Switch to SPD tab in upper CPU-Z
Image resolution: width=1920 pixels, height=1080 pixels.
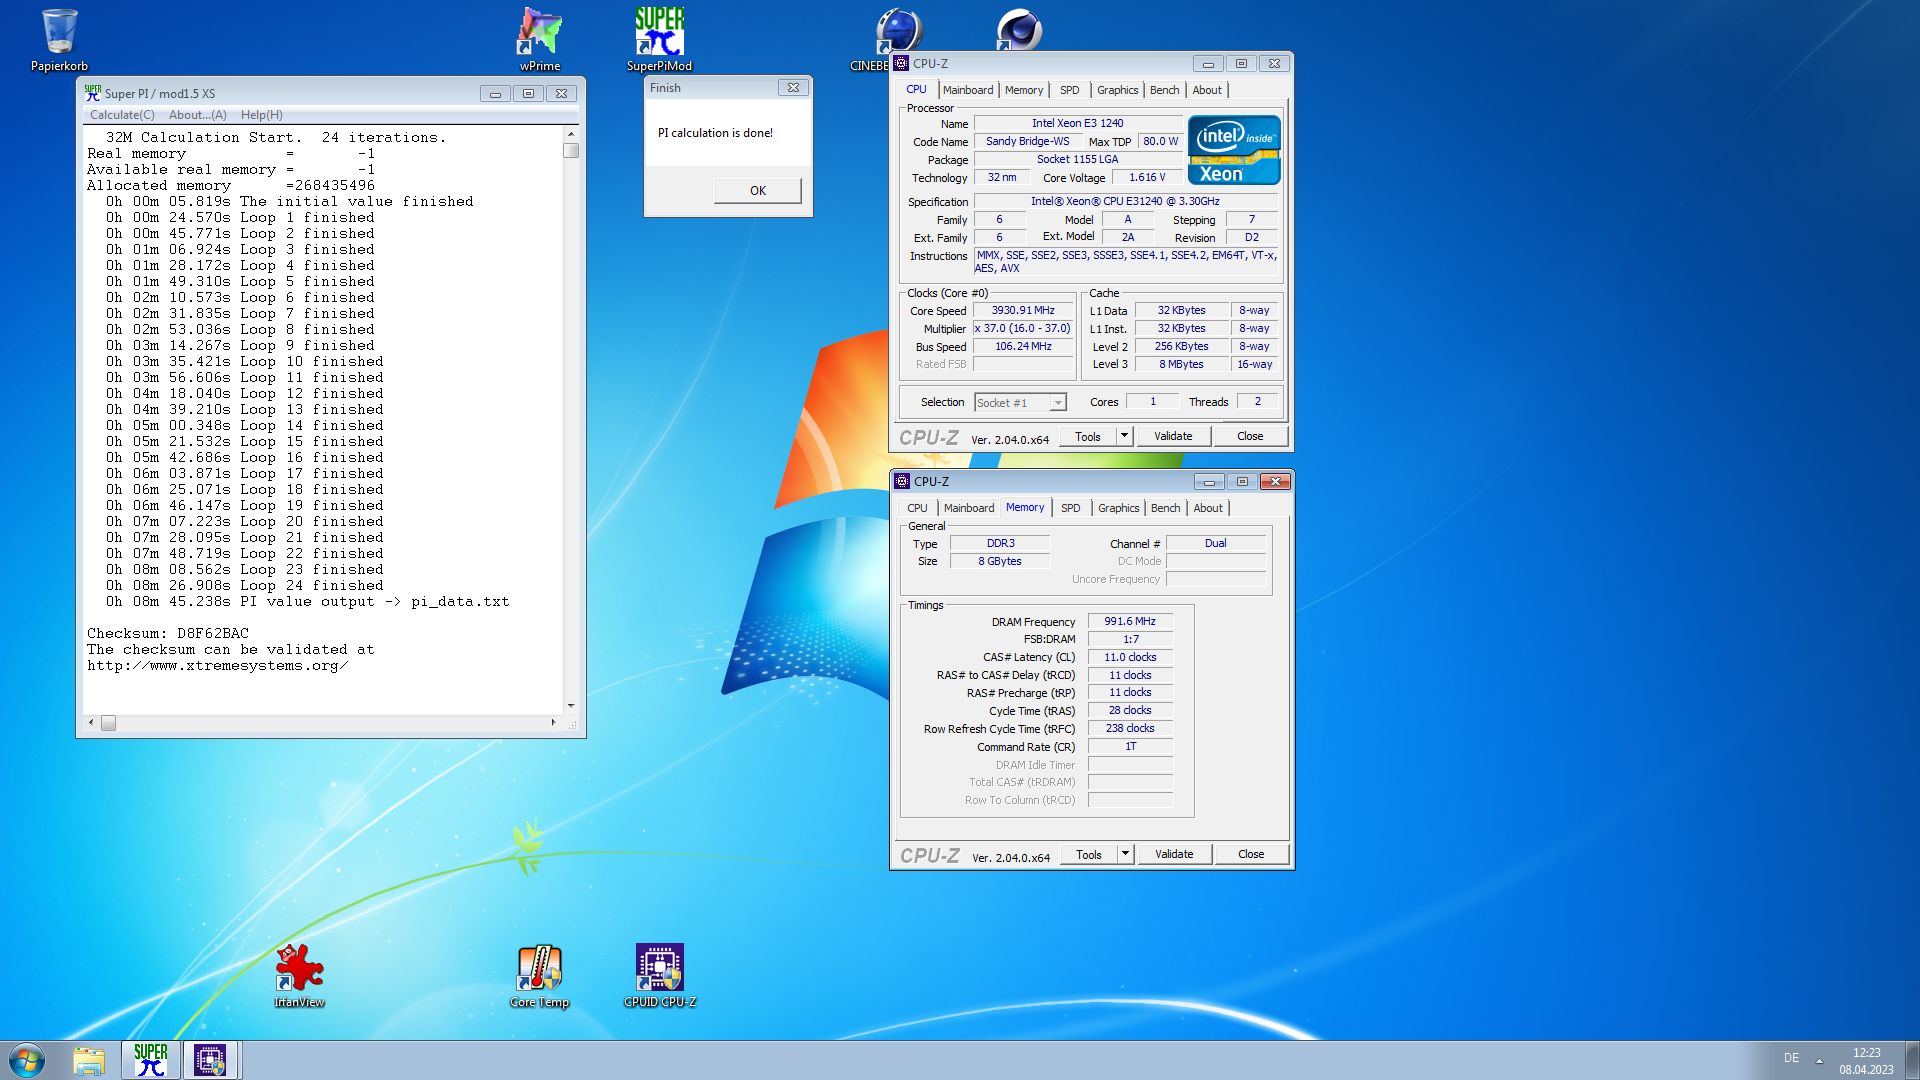tap(1070, 90)
